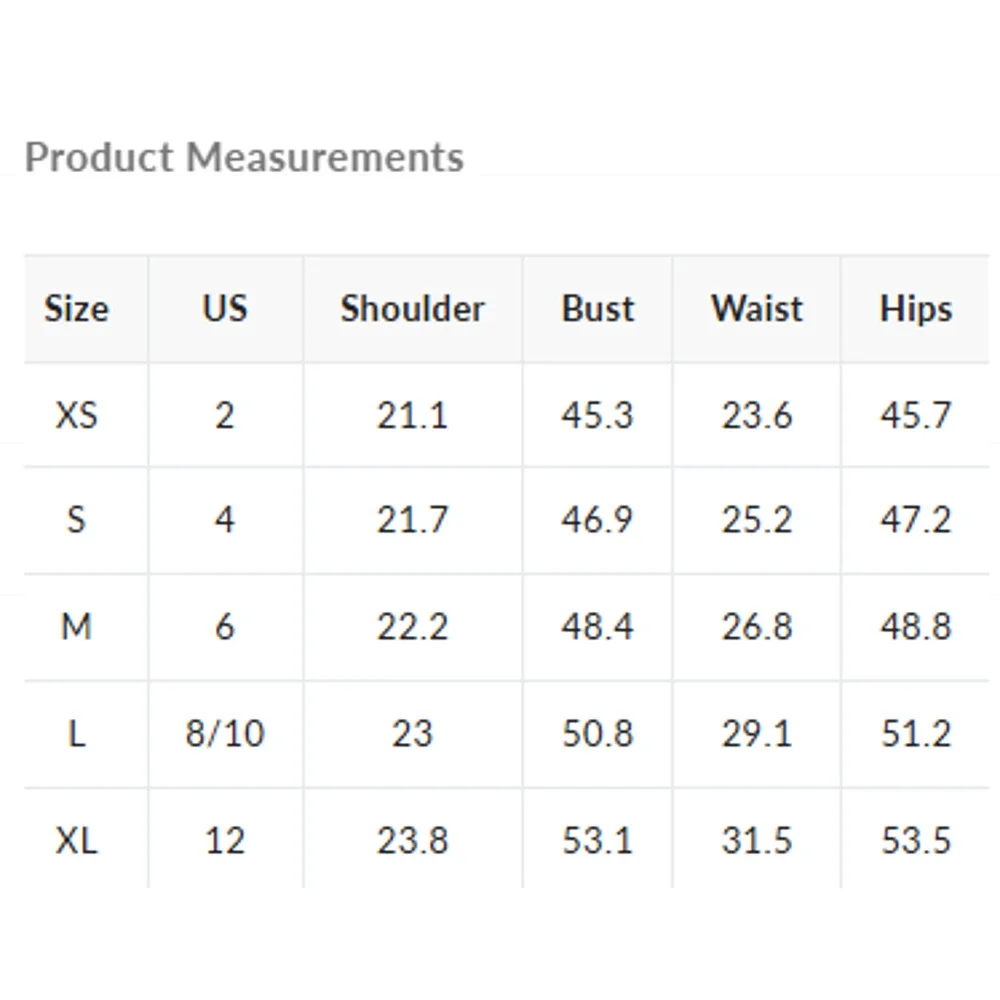Select the XL size row label

pyautogui.click(x=77, y=840)
